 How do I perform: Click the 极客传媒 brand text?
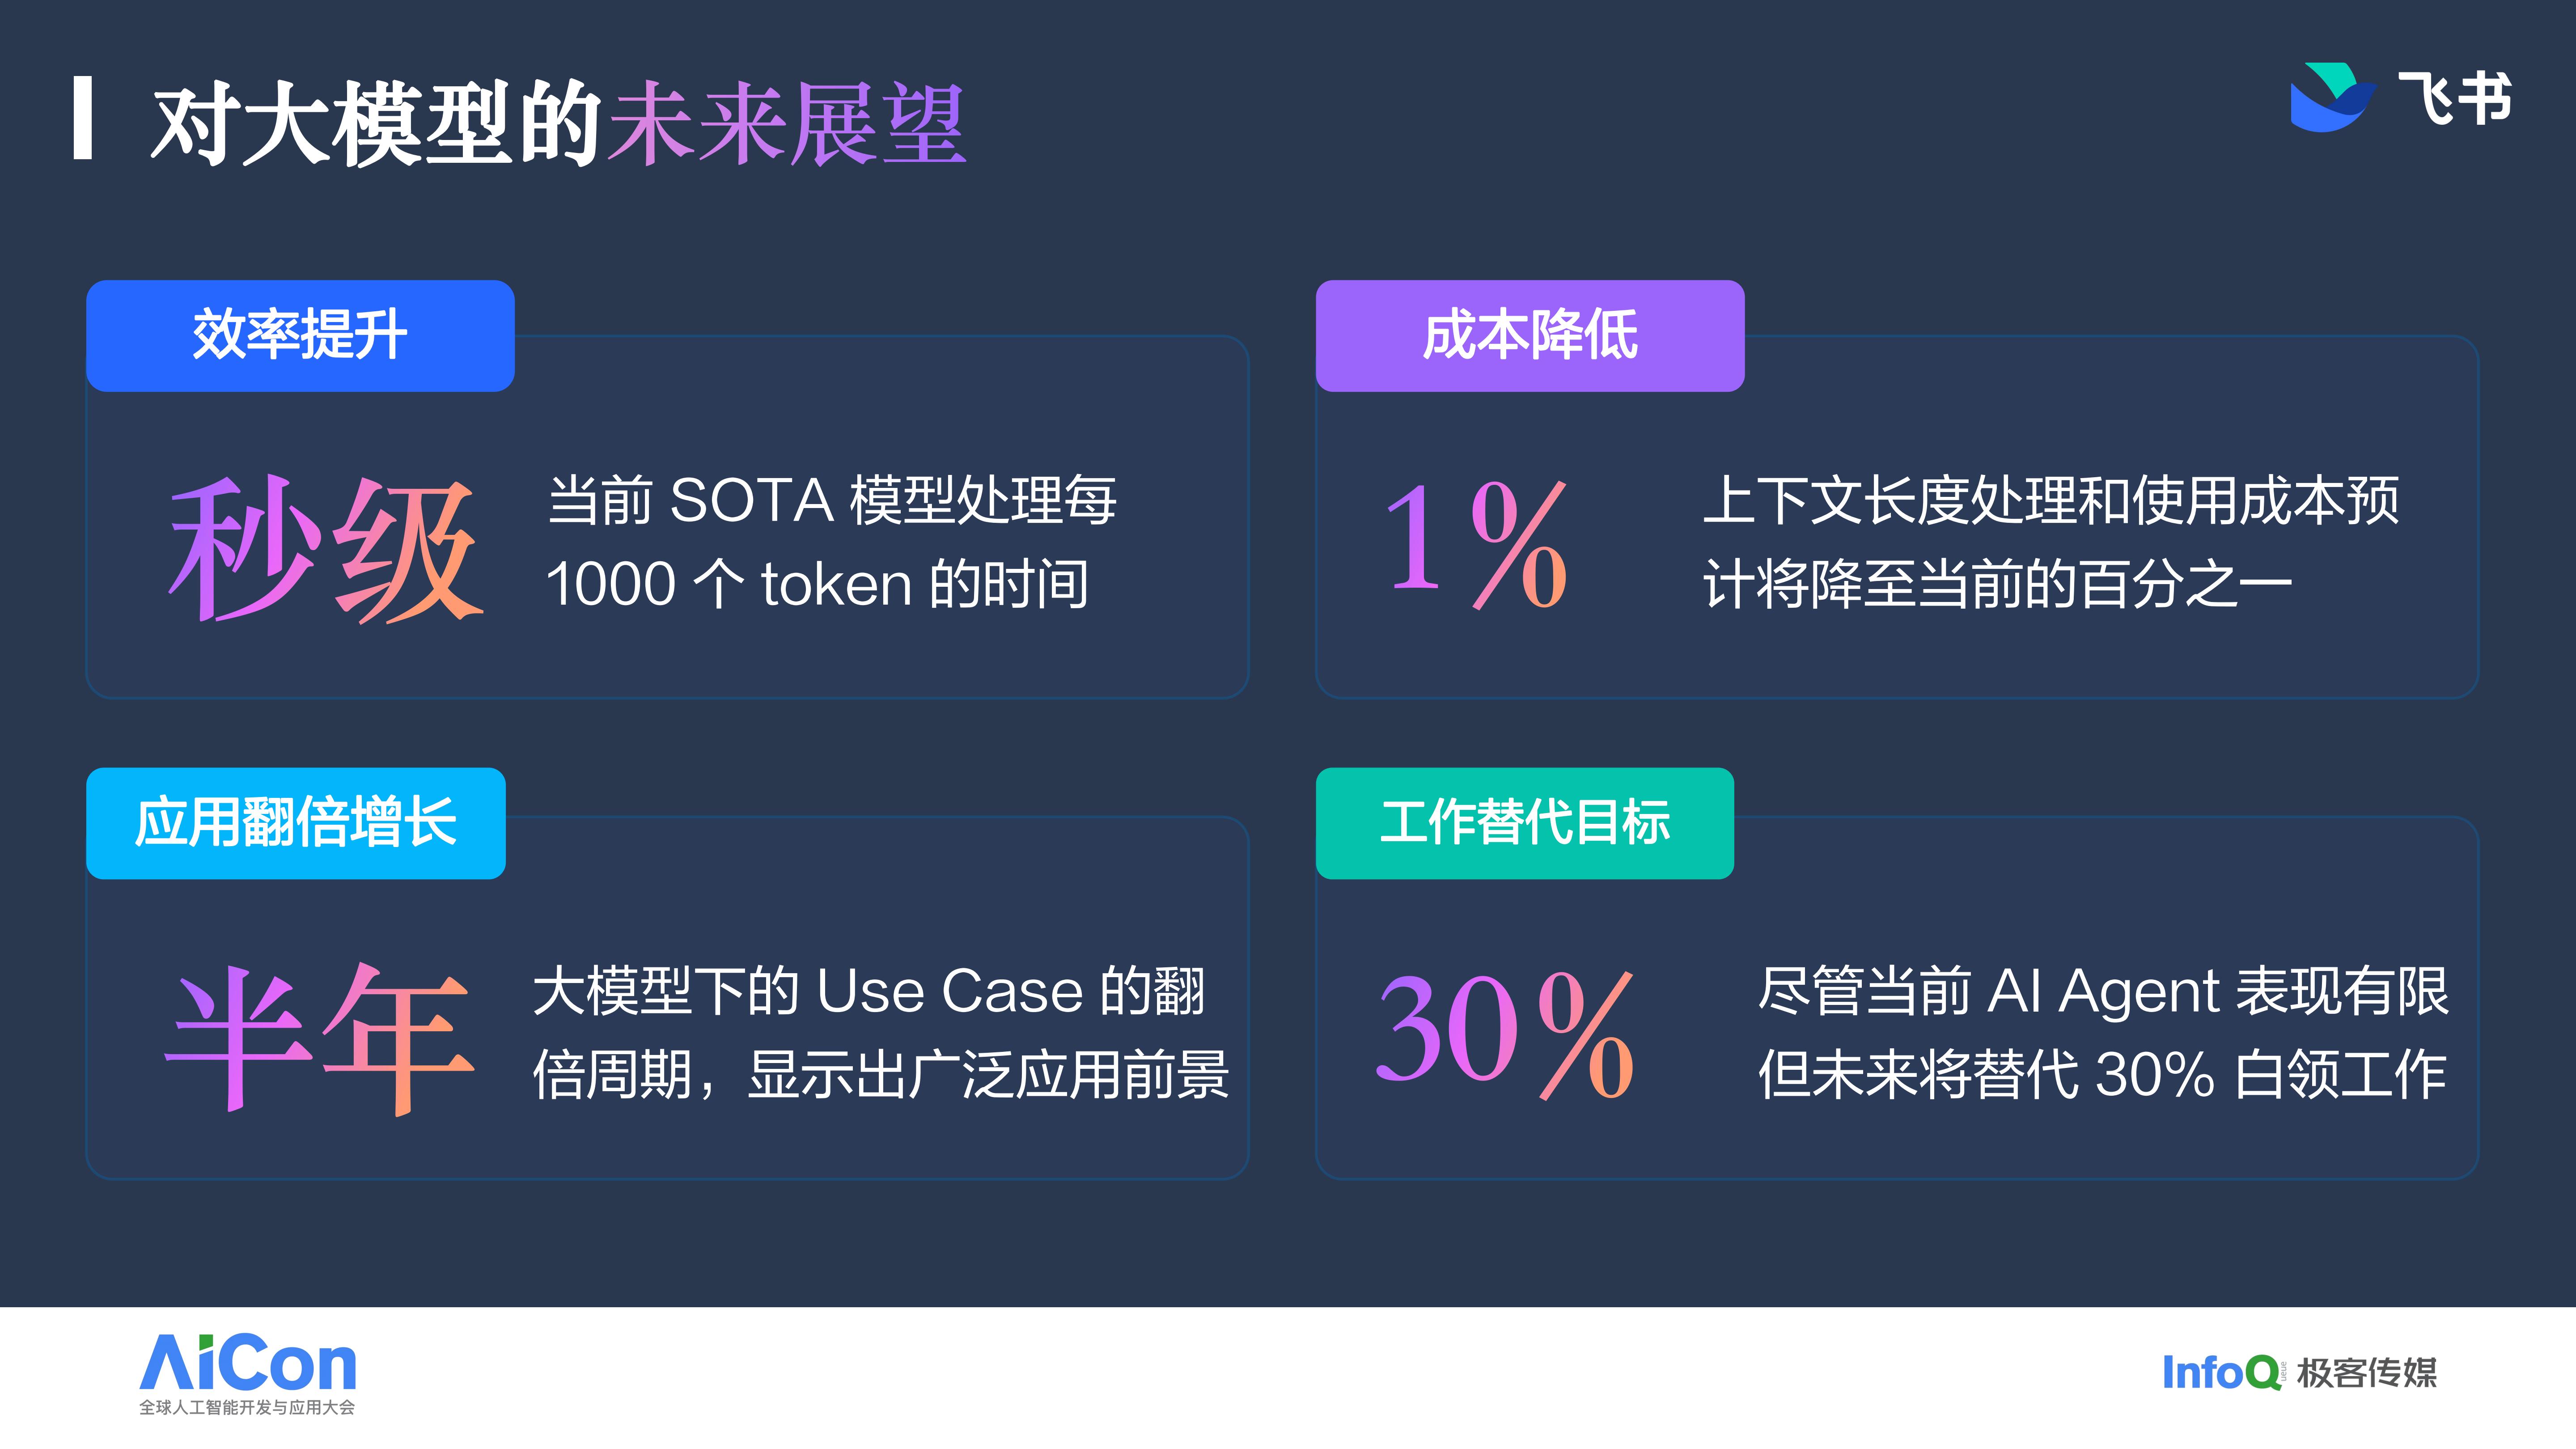tap(2367, 1373)
